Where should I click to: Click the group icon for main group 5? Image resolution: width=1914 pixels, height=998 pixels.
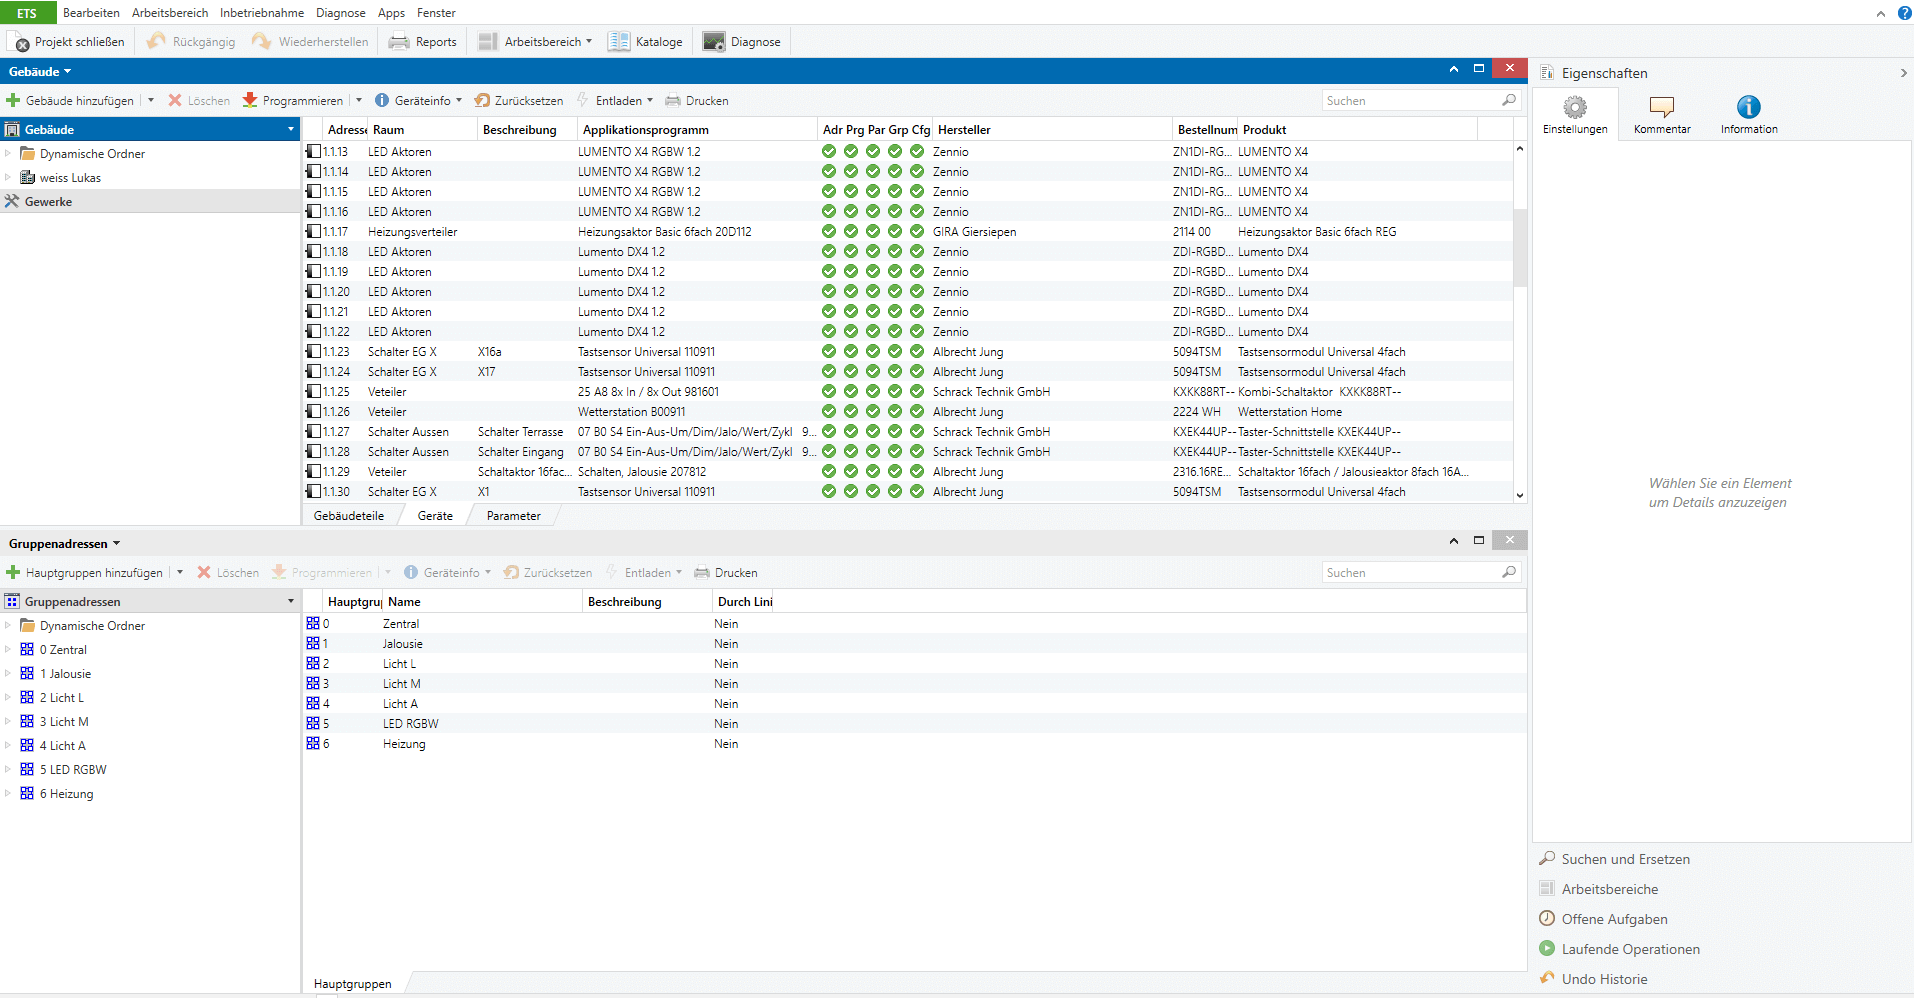click(313, 724)
